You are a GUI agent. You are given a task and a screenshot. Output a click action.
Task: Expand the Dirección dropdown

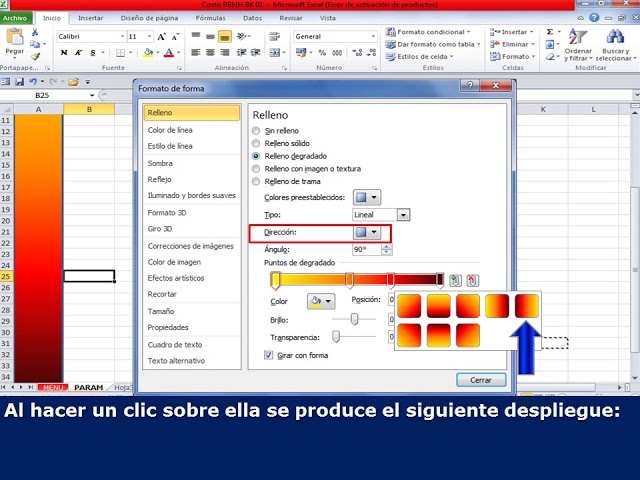point(367,232)
